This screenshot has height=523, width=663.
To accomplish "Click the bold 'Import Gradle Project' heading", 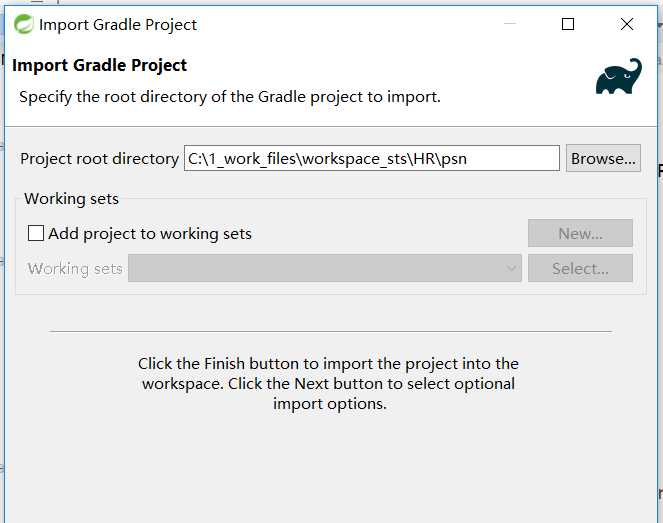I will tap(99, 66).
